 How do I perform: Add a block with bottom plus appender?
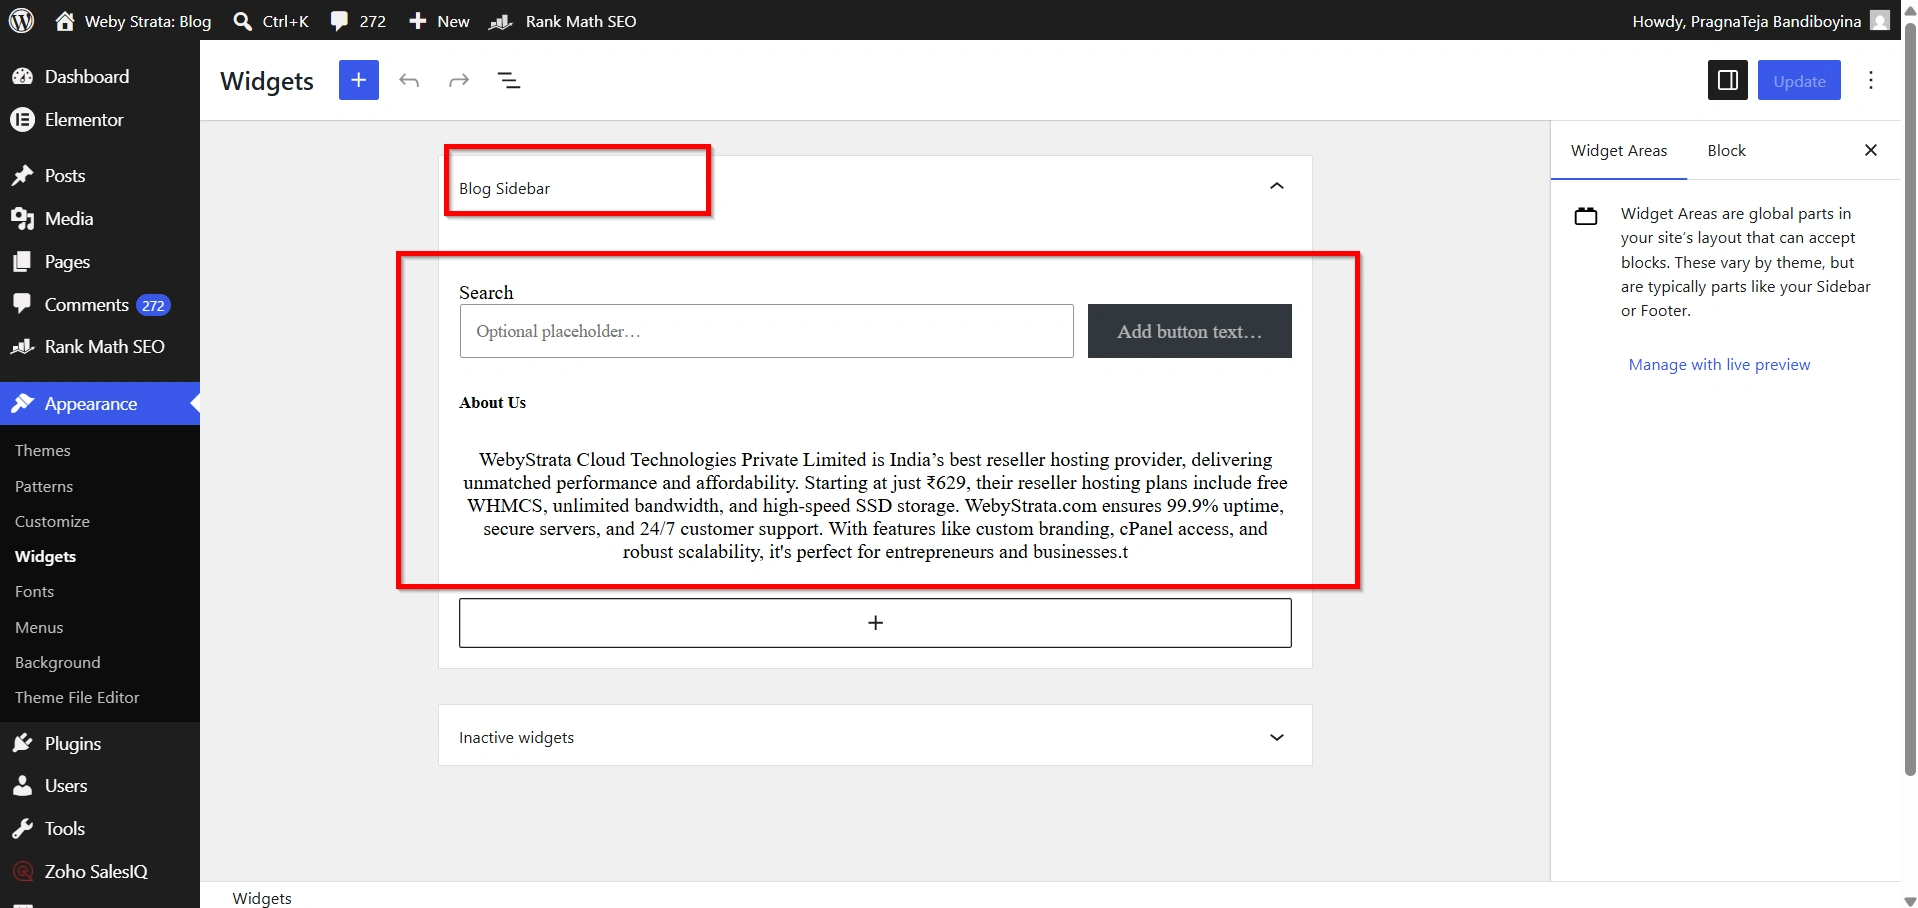(875, 623)
